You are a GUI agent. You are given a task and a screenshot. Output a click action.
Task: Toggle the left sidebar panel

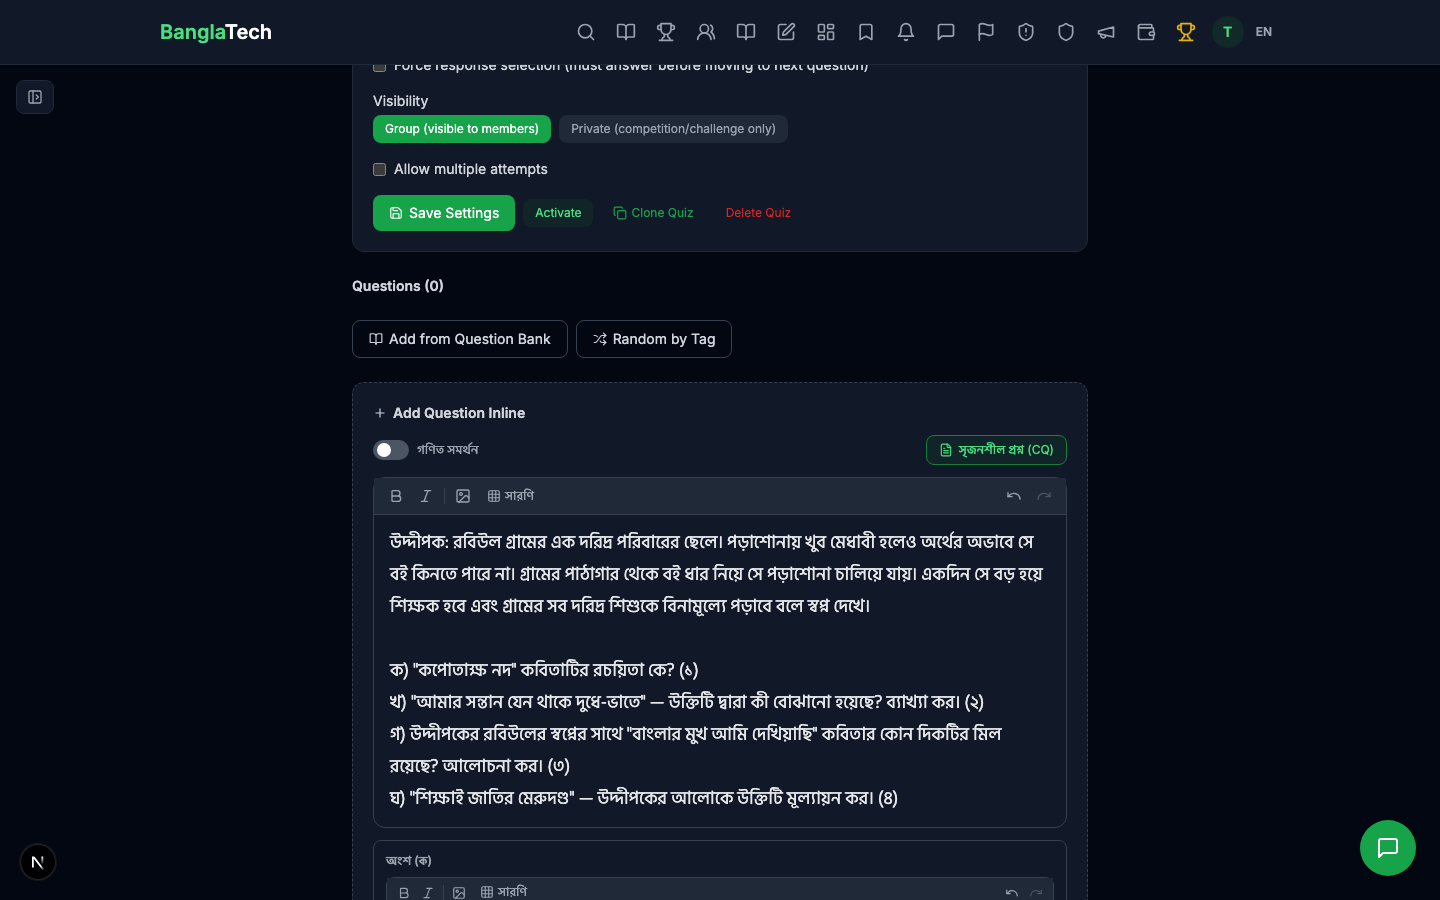click(x=35, y=97)
